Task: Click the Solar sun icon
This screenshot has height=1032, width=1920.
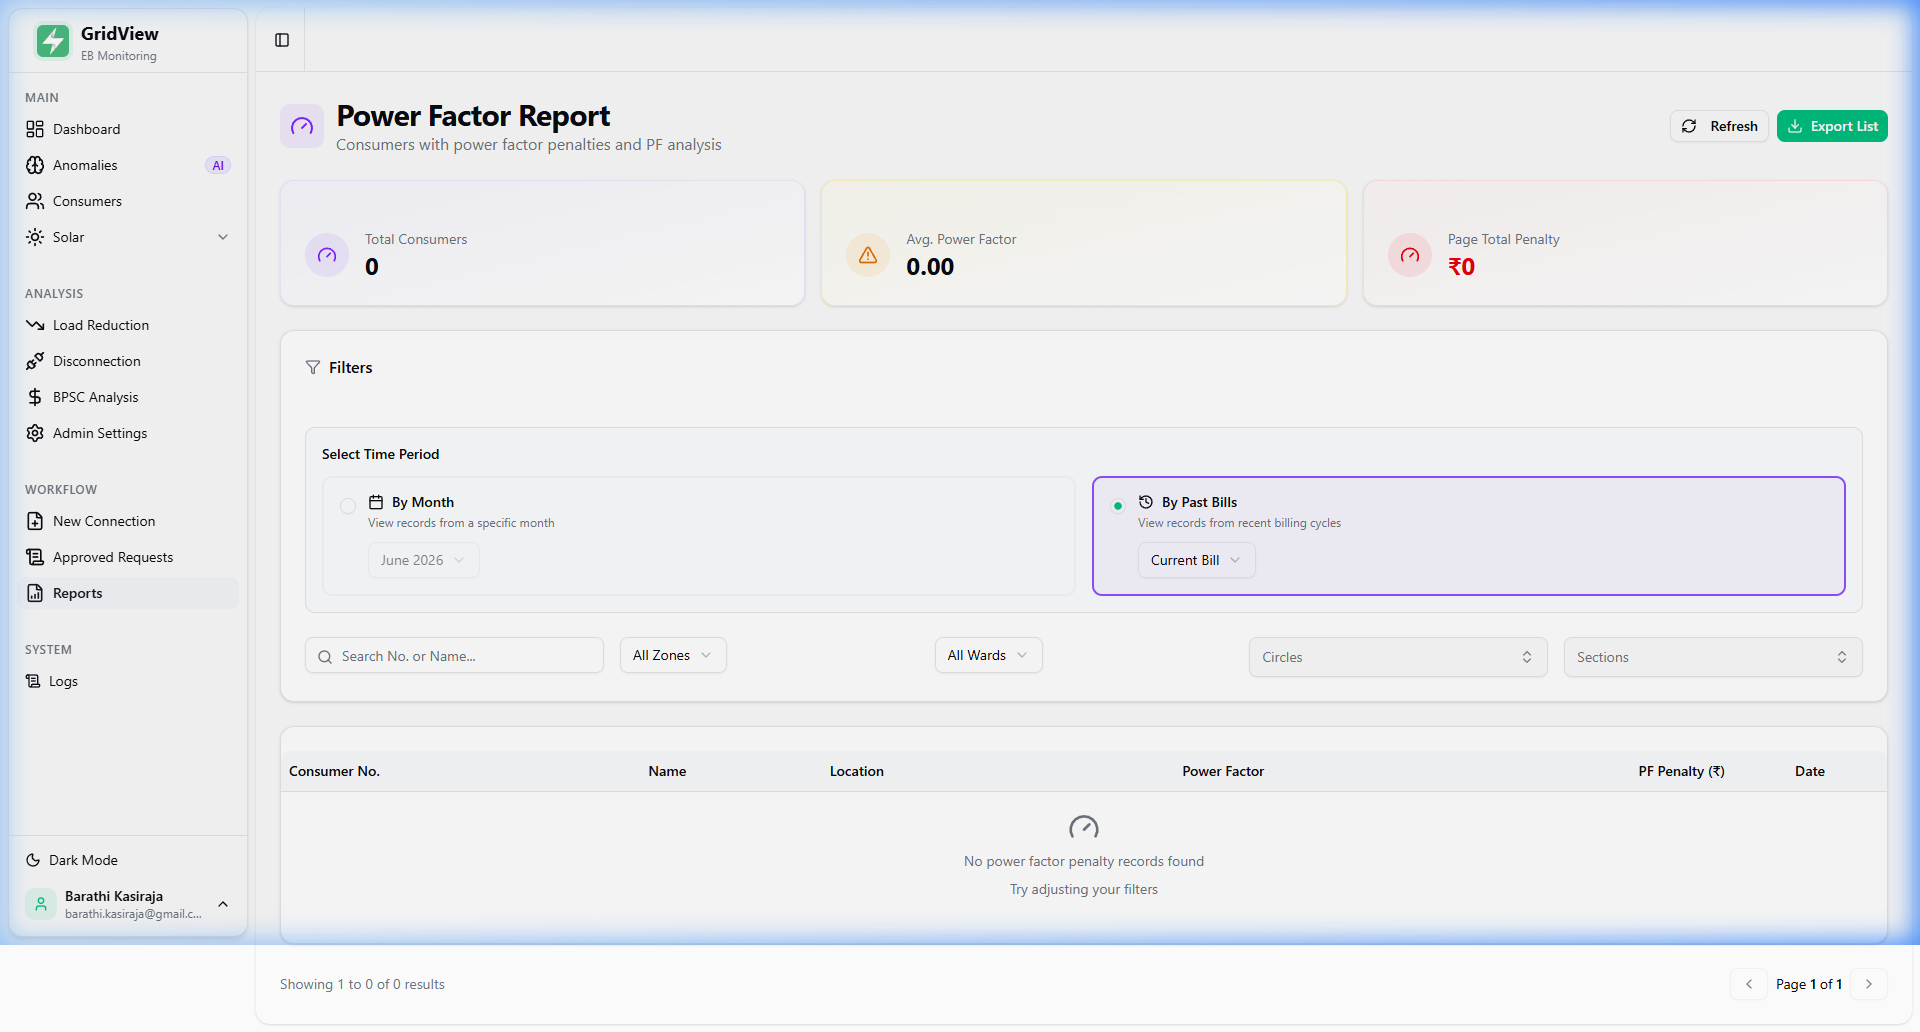Action: pyautogui.click(x=35, y=237)
